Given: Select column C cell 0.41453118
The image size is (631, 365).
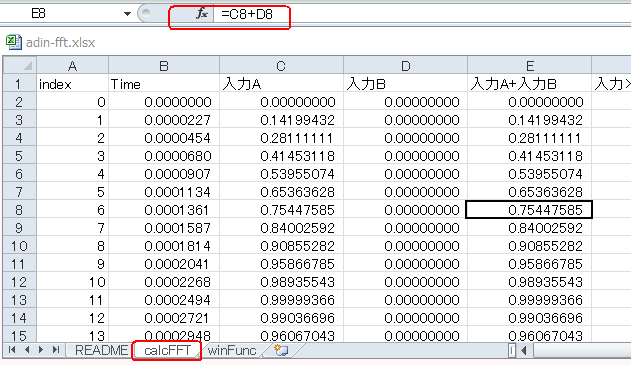Looking at the screenshot, I should point(281,156).
